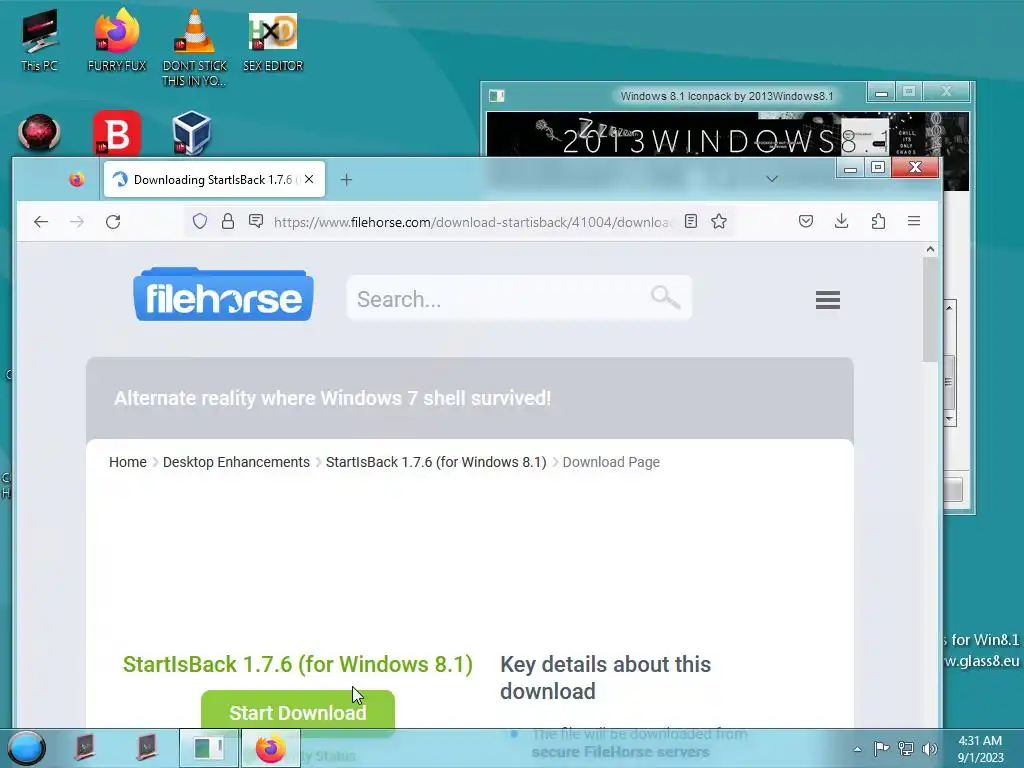Screen dimensions: 1024x768
Task: Show hidden system tray icons
Action: coord(857,749)
